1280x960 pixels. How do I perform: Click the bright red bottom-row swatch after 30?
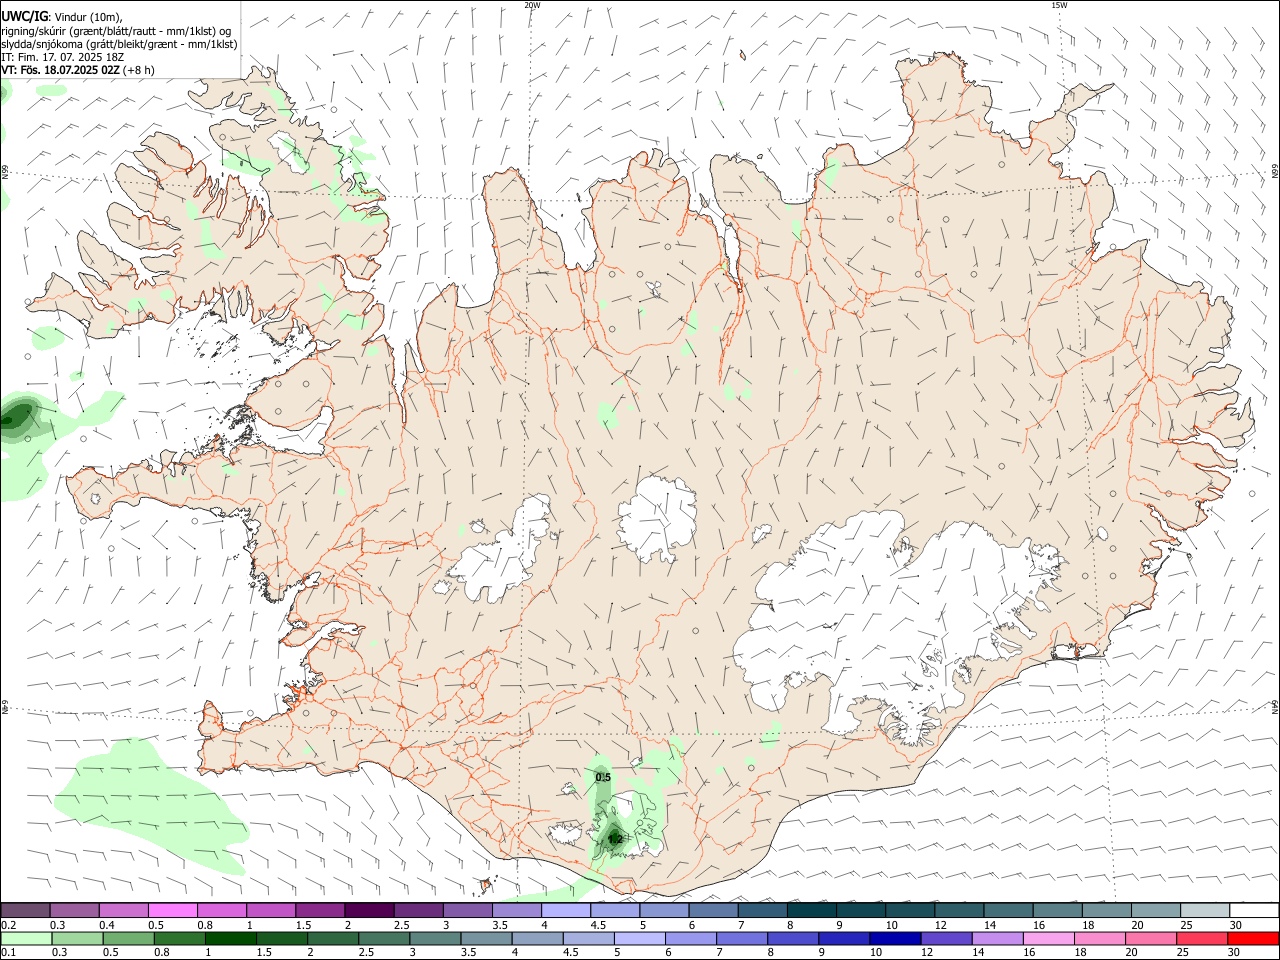point(1253,938)
